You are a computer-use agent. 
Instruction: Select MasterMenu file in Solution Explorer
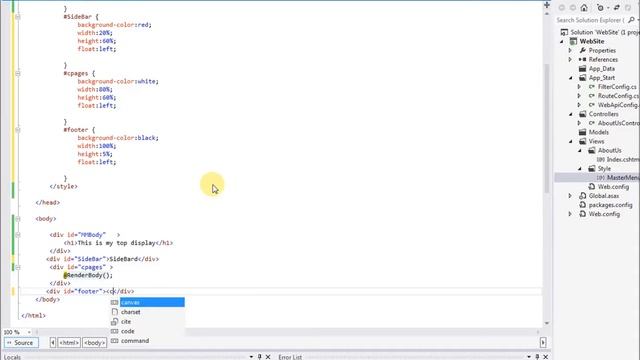click(x=622, y=178)
